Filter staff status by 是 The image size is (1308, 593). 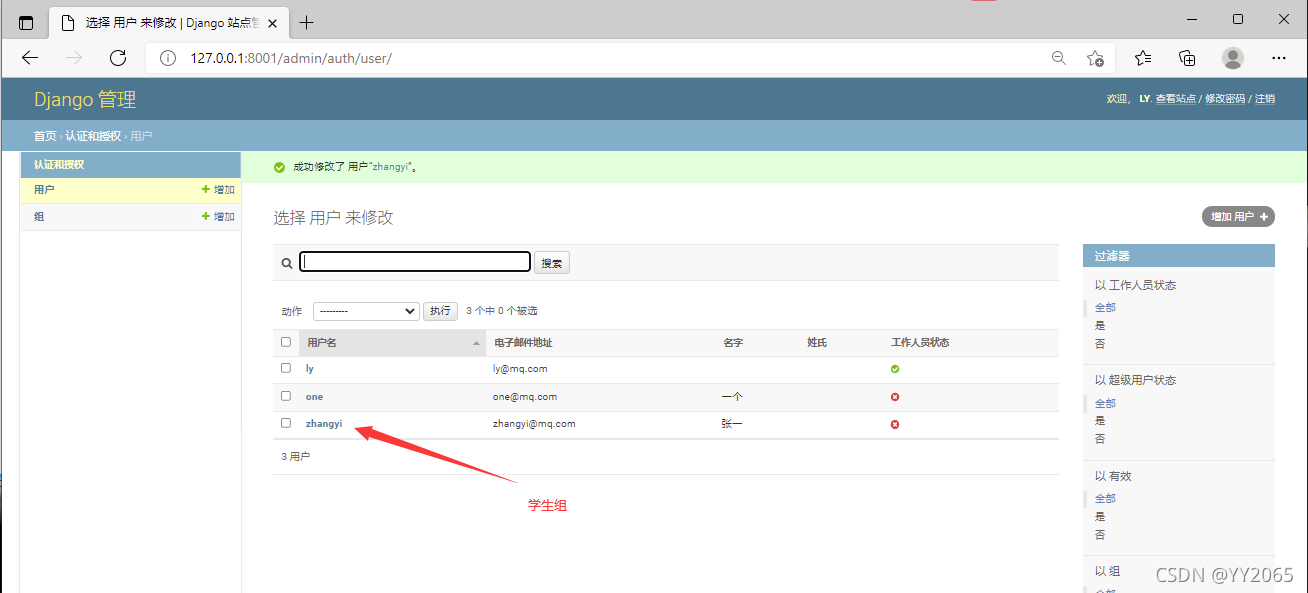point(1100,325)
